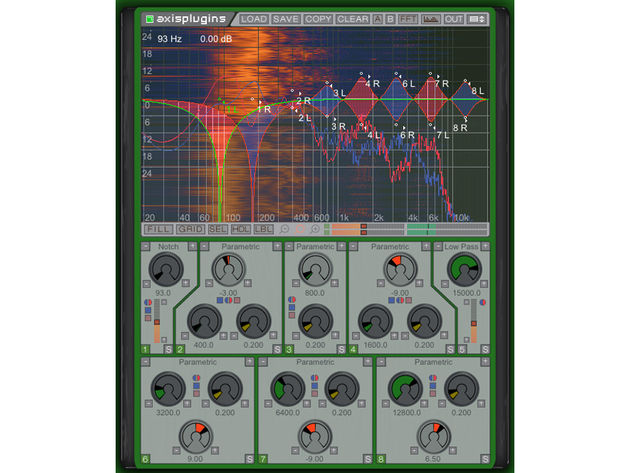Click the 3 L node in EQ graph

[x=327, y=83]
